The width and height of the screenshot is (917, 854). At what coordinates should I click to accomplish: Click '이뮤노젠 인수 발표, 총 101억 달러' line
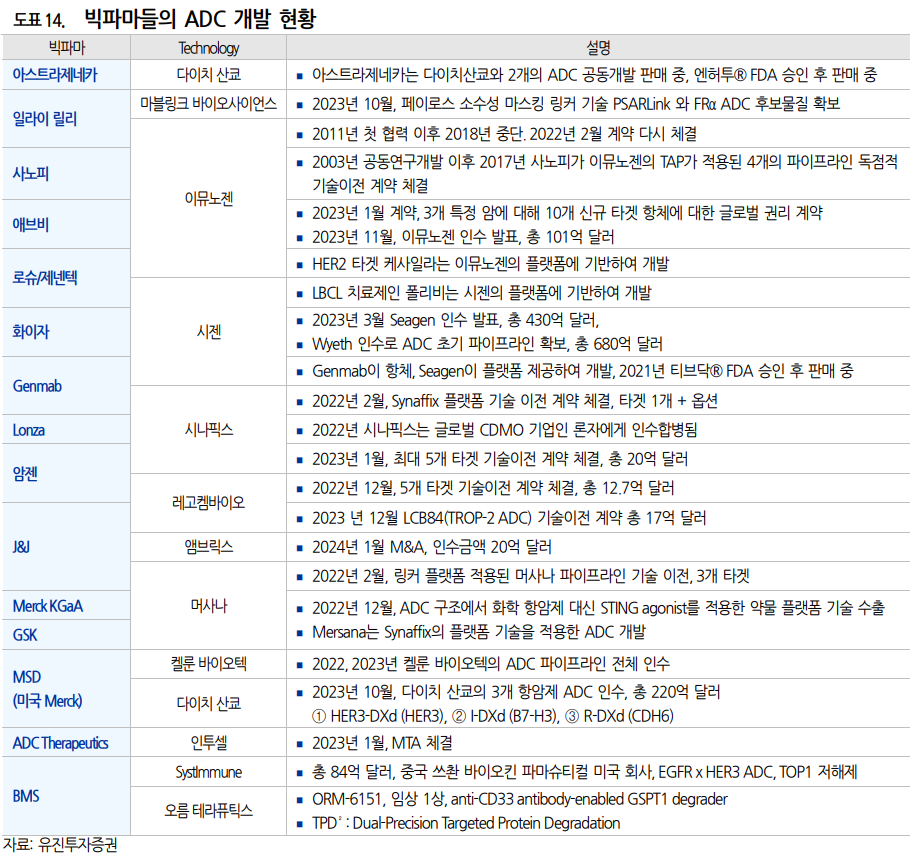pyautogui.click(x=463, y=237)
